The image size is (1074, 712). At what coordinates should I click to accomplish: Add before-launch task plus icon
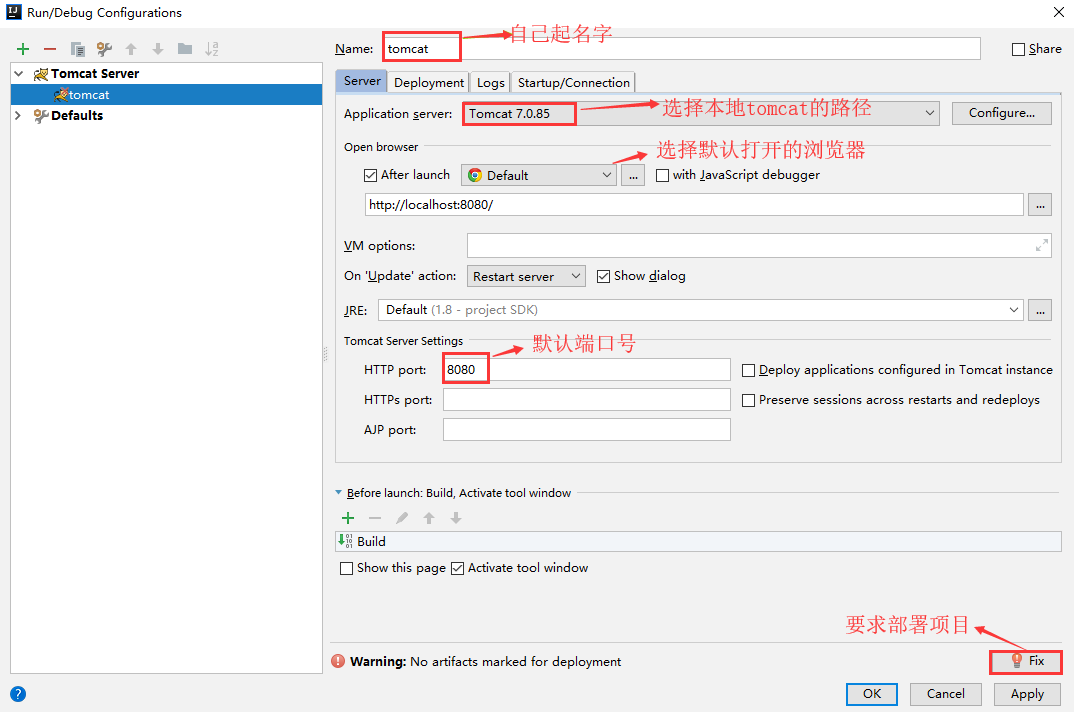click(x=348, y=518)
